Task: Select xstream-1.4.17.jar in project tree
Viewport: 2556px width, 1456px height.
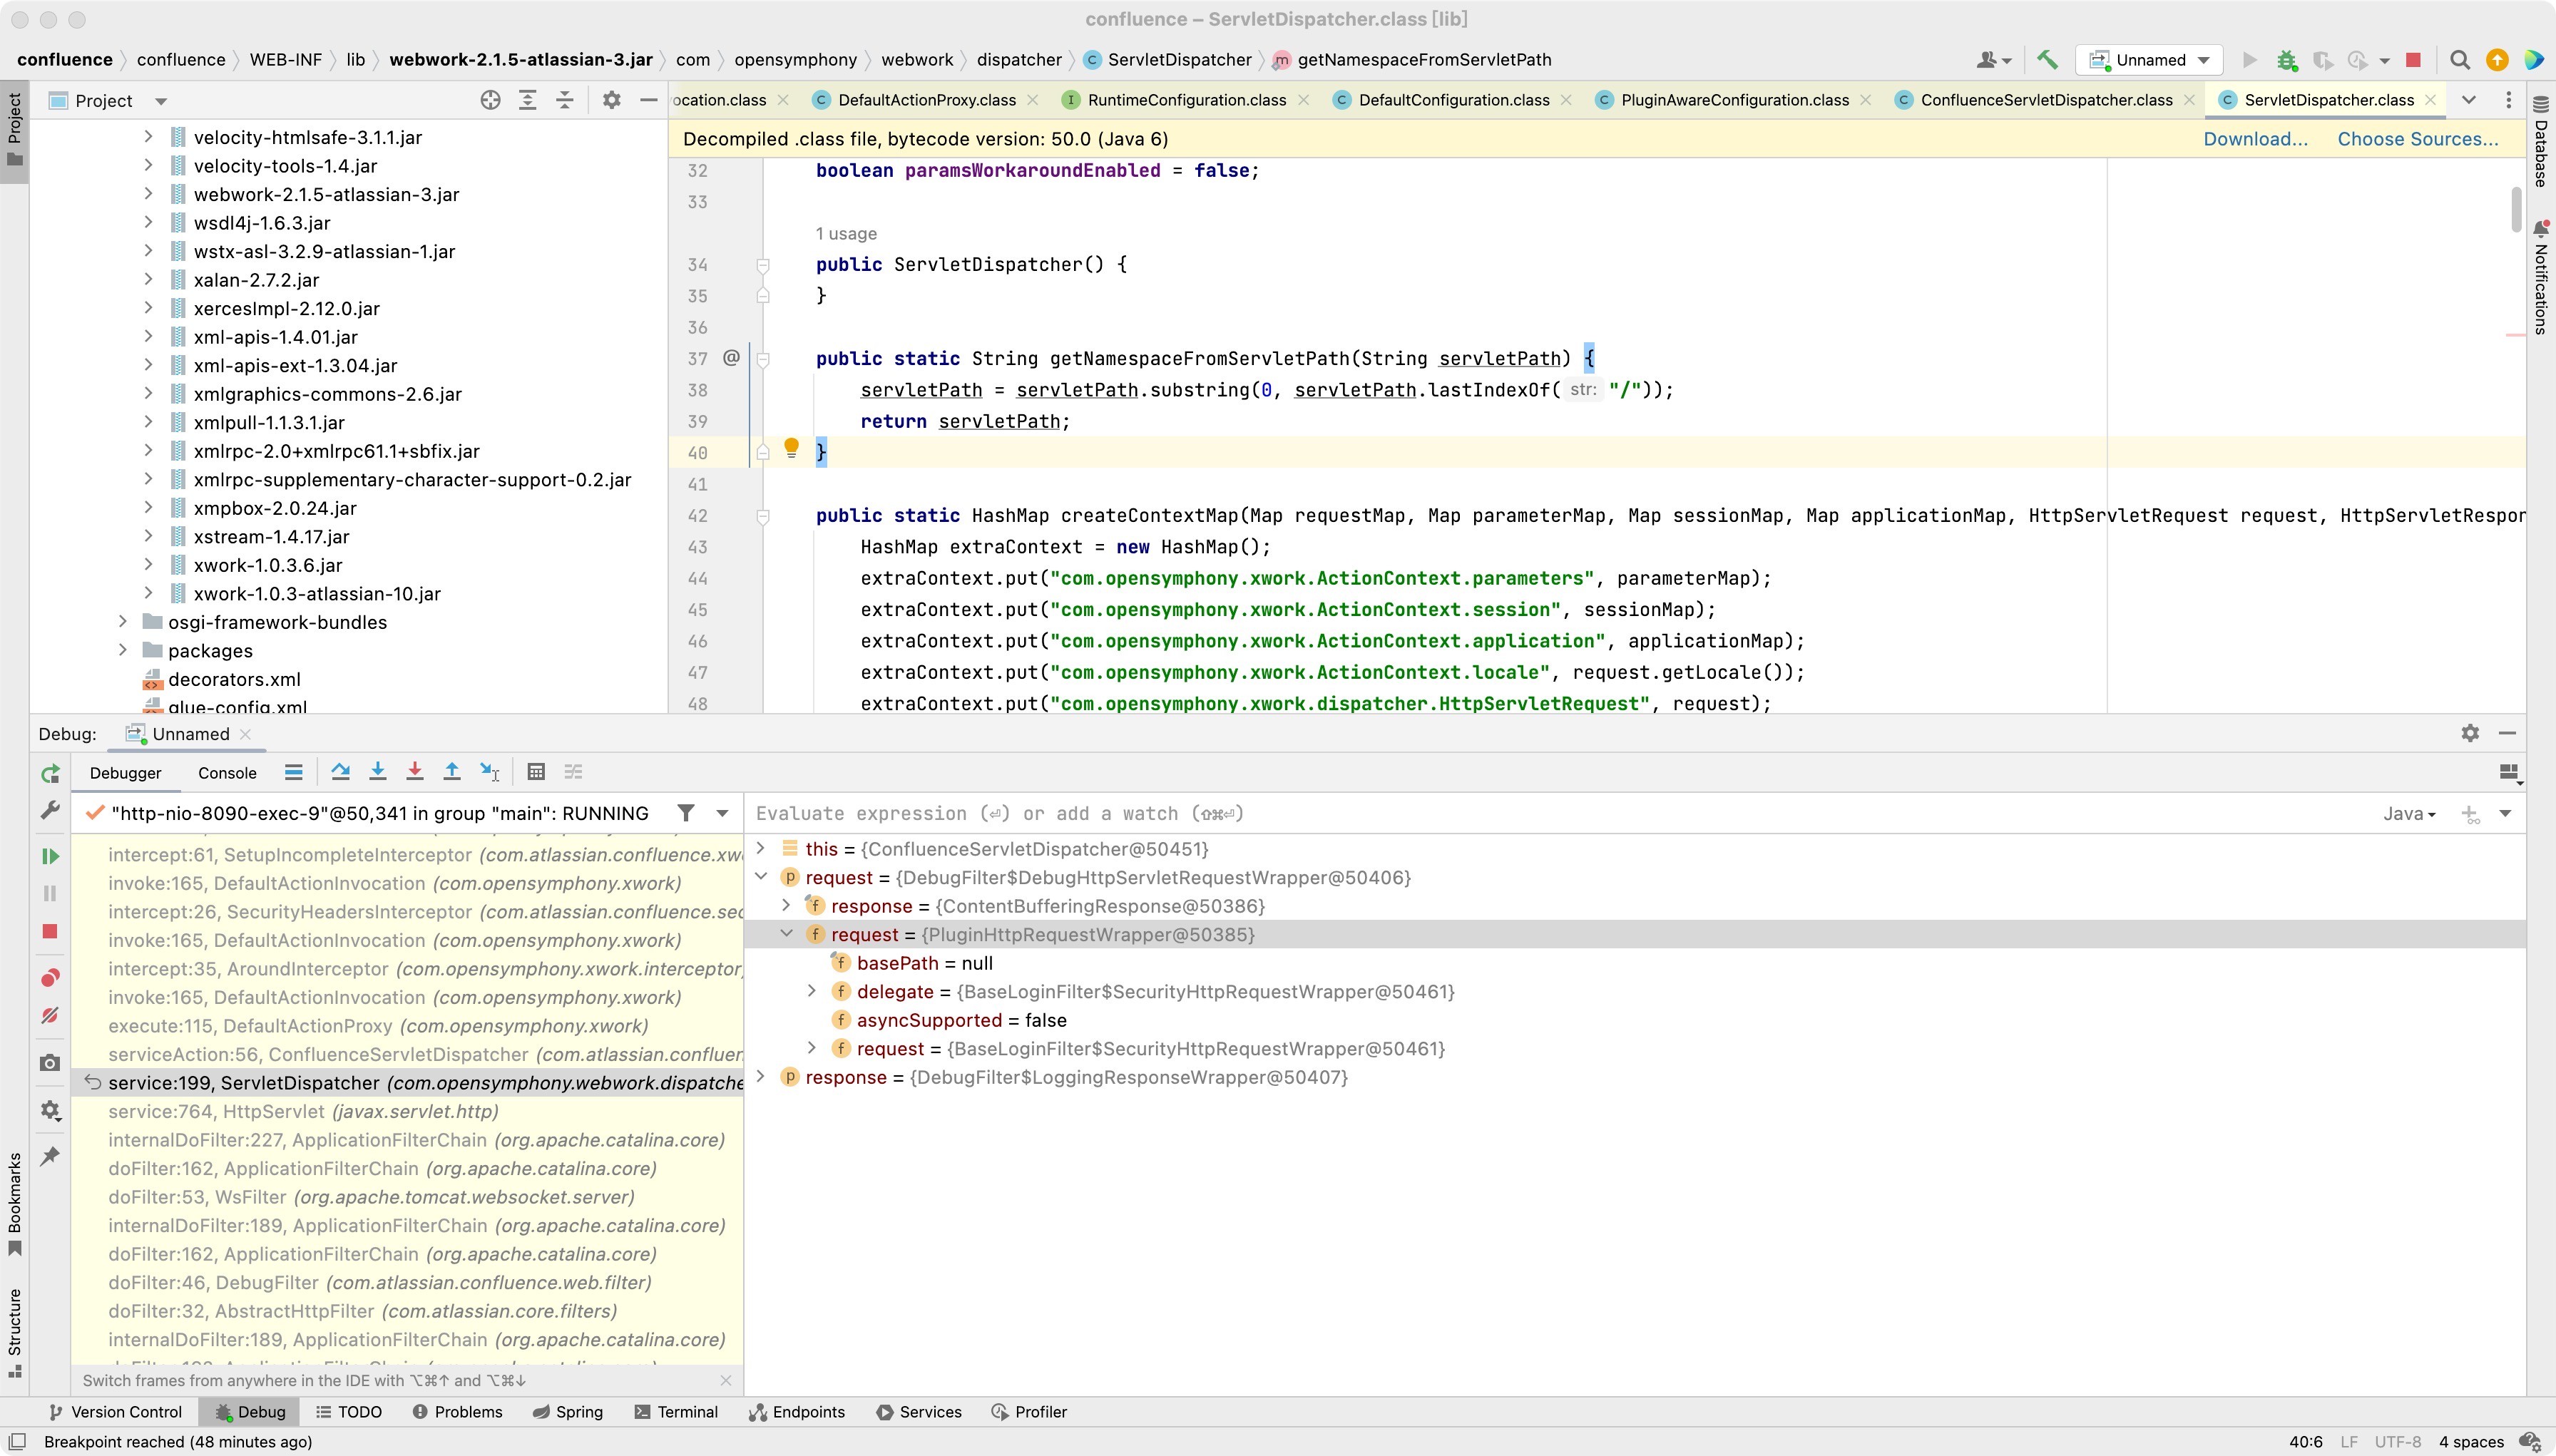Action: (271, 537)
